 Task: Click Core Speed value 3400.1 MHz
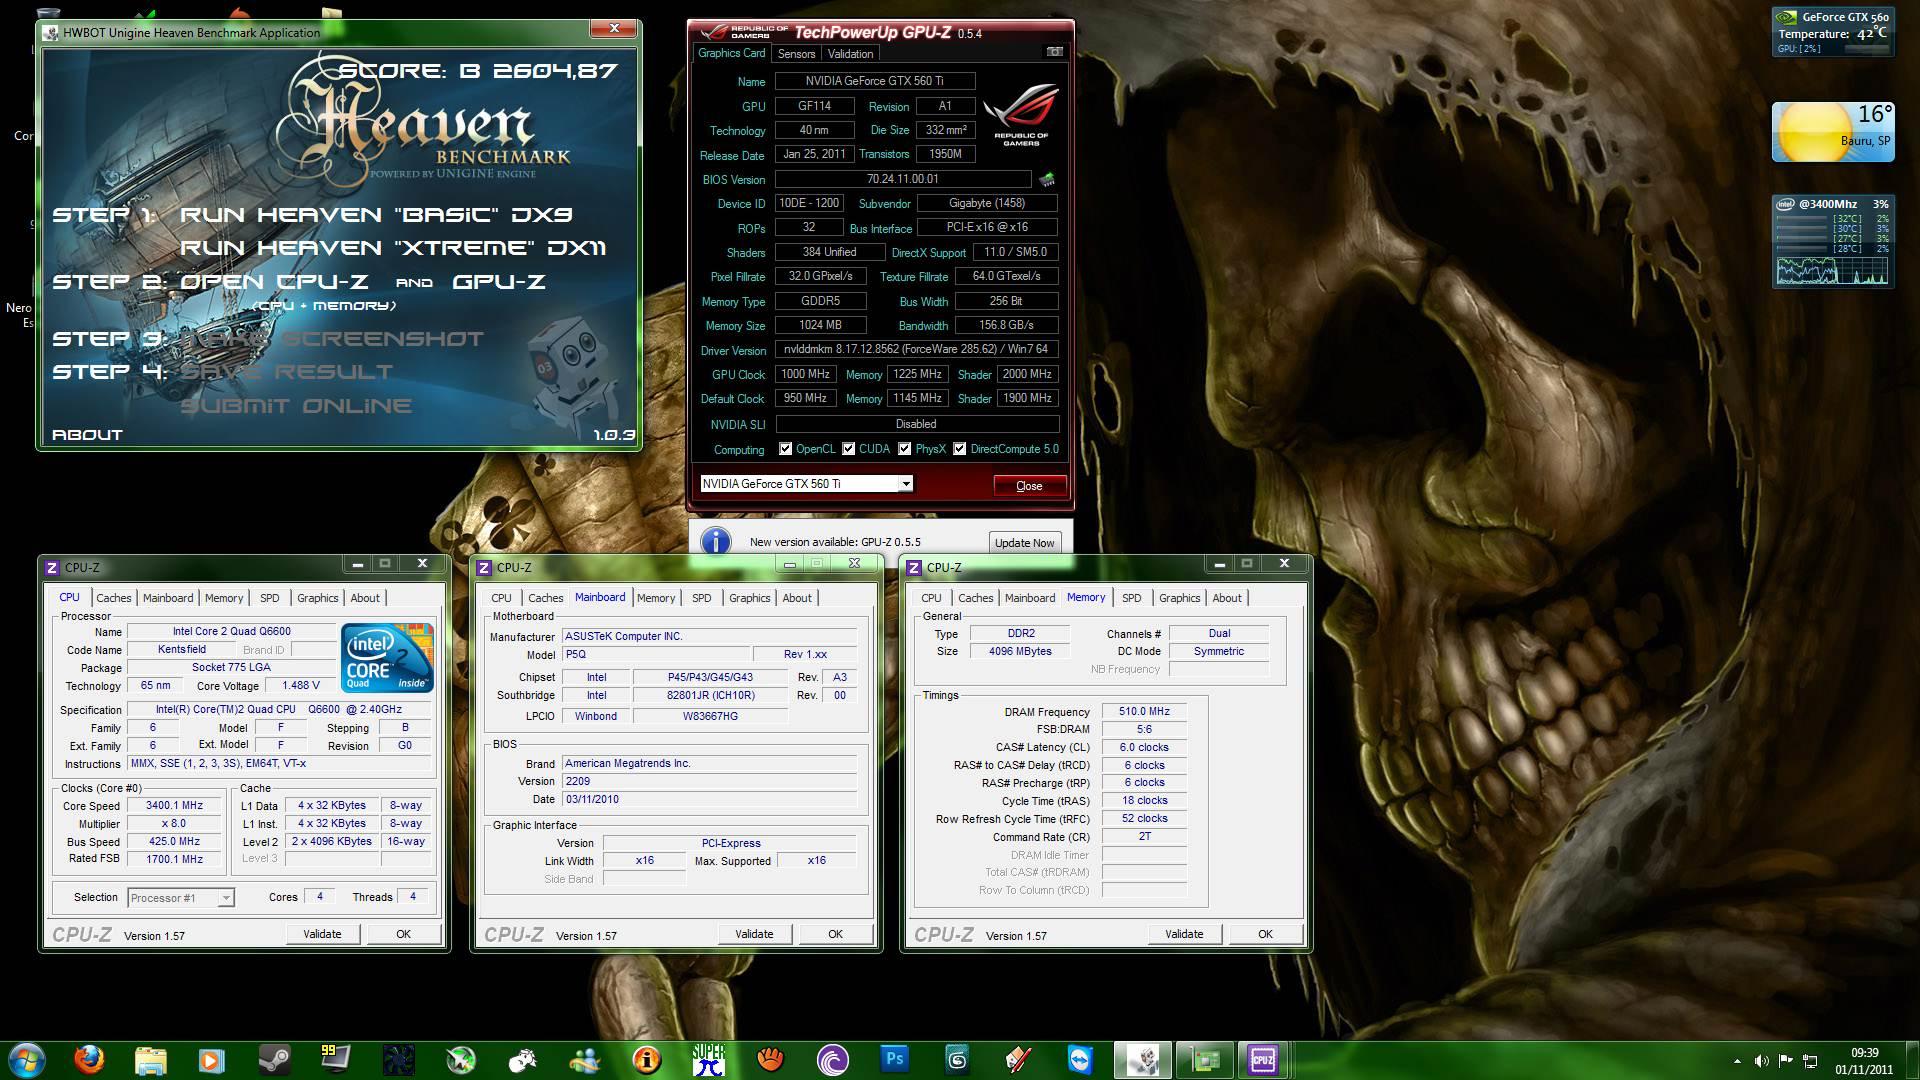(x=174, y=806)
